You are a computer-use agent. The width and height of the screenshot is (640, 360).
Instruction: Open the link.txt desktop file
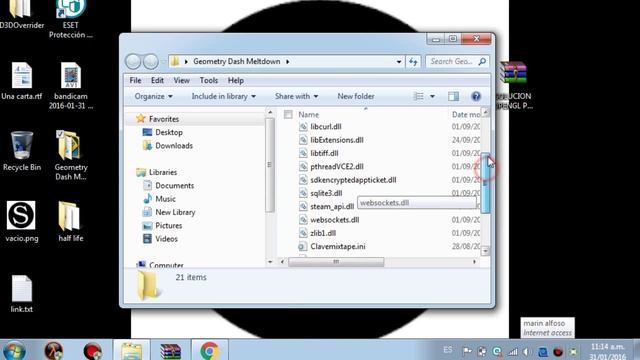click(22, 294)
